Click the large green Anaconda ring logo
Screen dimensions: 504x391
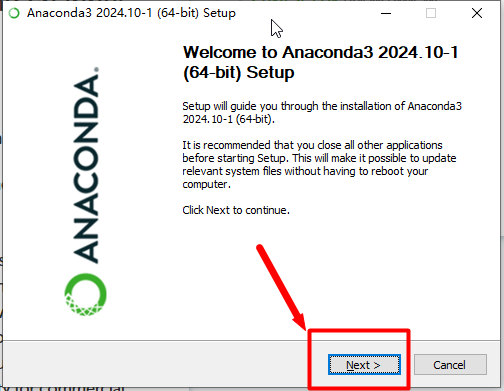(x=85, y=295)
